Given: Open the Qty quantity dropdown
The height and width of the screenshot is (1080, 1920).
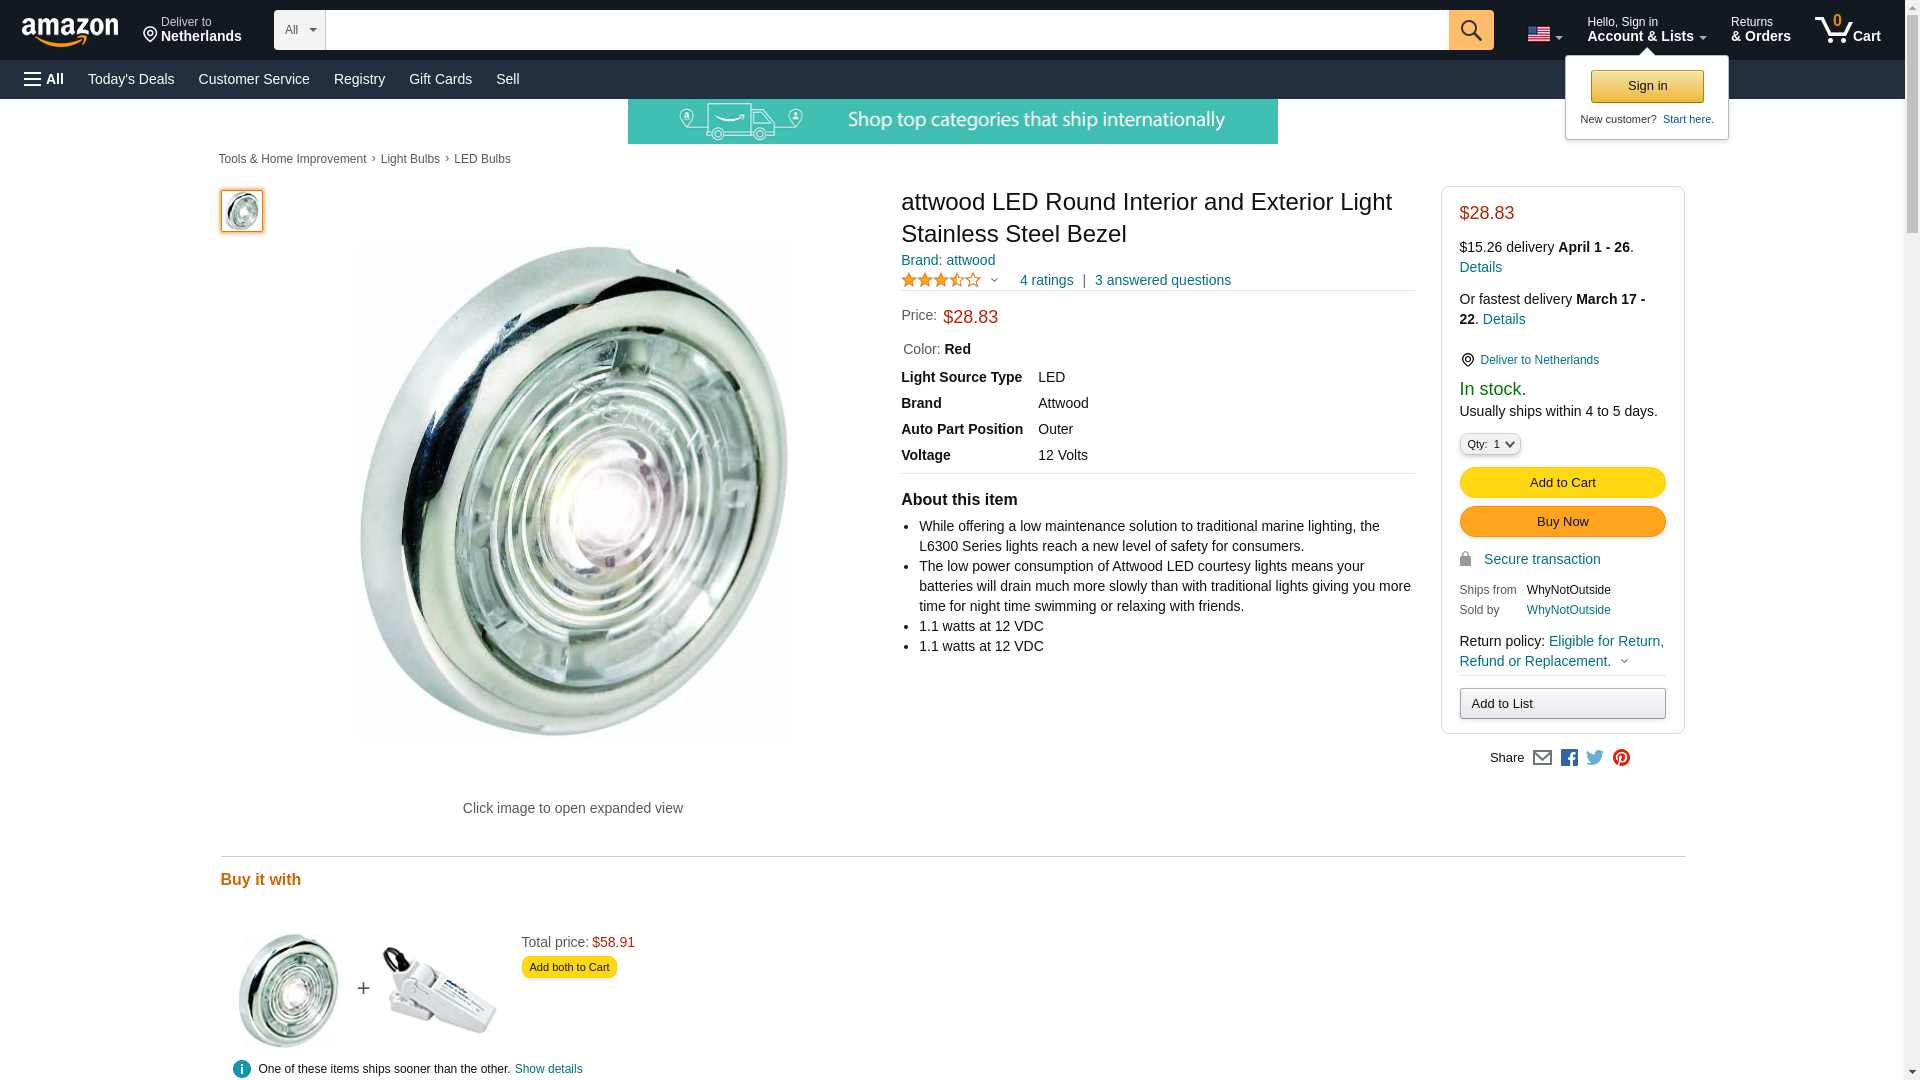Looking at the screenshot, I should point(1489,444).
